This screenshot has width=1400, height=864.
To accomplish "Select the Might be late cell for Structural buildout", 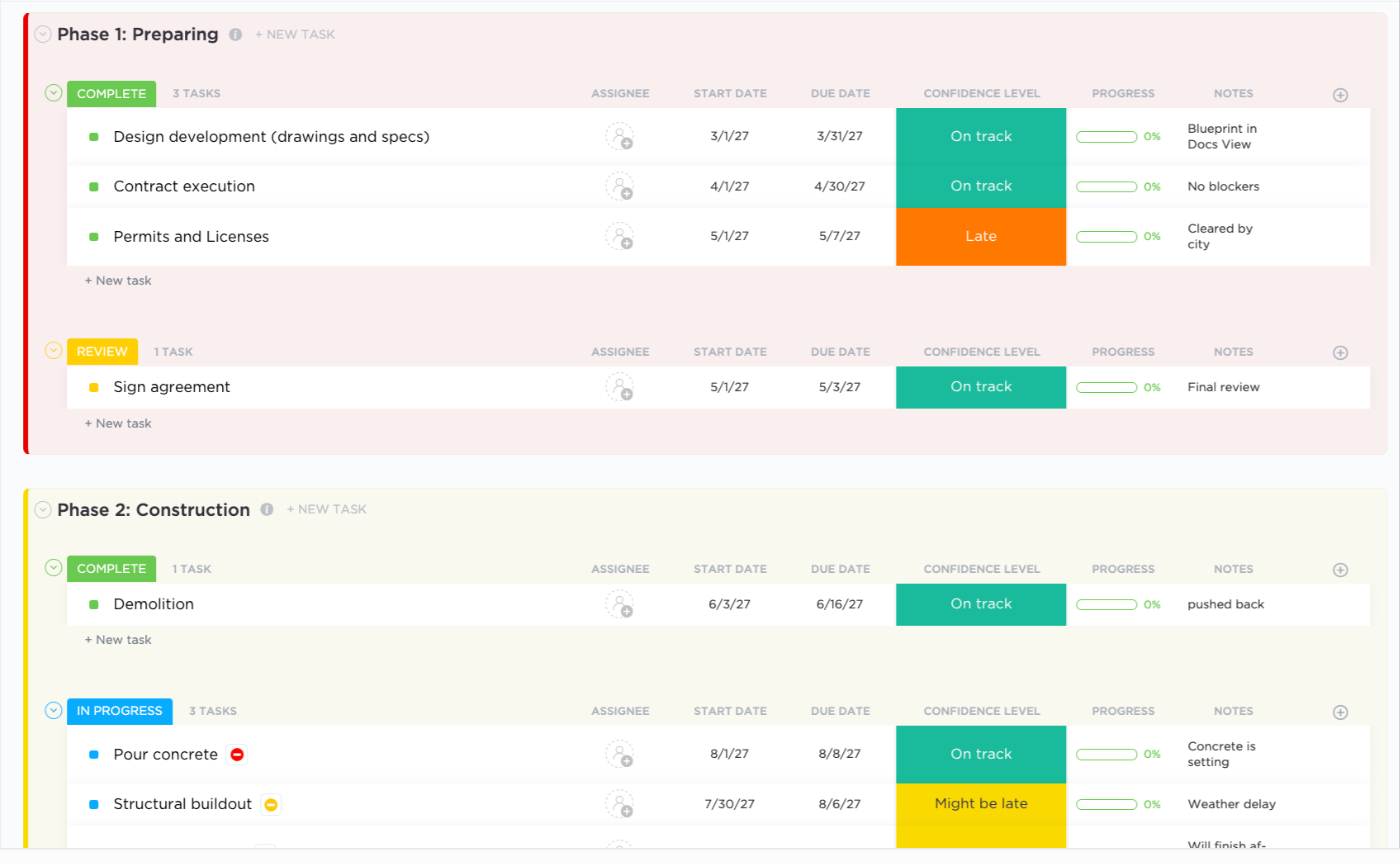I will click(x=981, y=804).
